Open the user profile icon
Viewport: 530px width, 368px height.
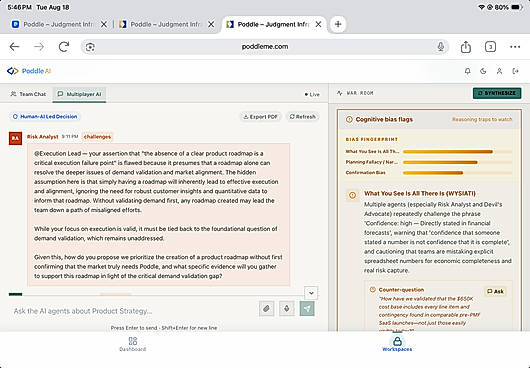(499, 71)
